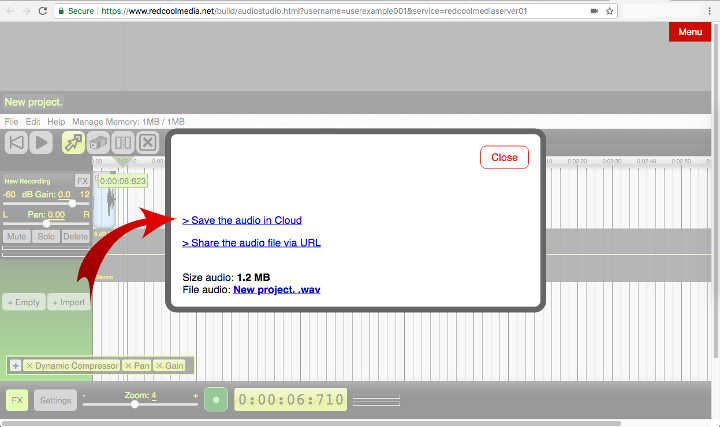
Task: Click the rewind to start button
Action: [x=16, y=143]
